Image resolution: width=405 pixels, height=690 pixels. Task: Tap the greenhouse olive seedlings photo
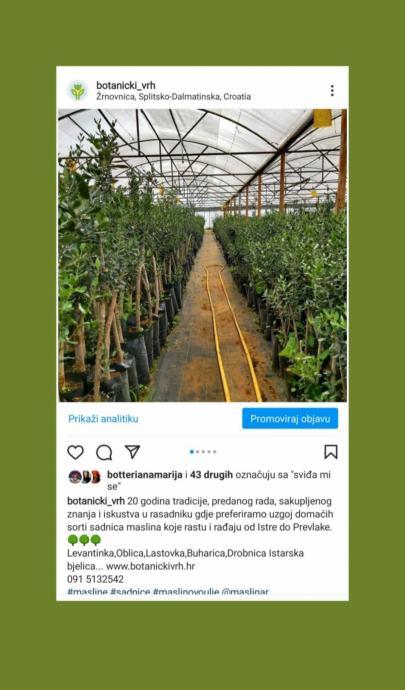[202, 255]
